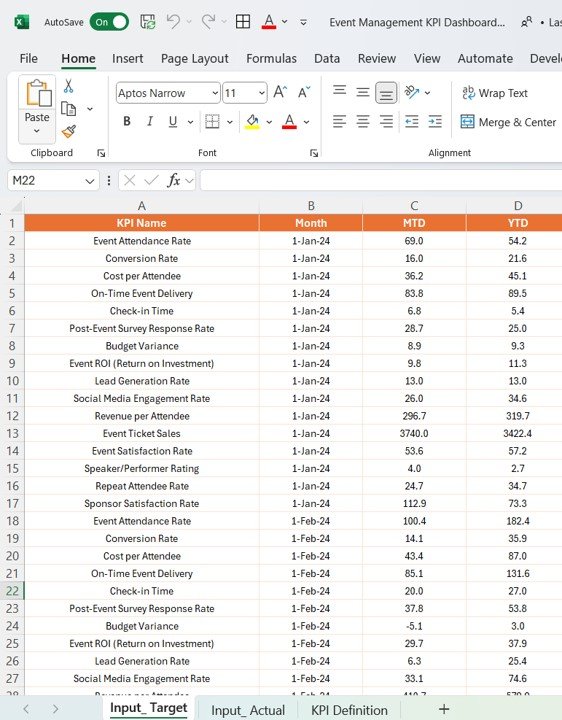Toggle Bold formatting
This screenshot has height=720, width=562.
click(x=127, y=121)
